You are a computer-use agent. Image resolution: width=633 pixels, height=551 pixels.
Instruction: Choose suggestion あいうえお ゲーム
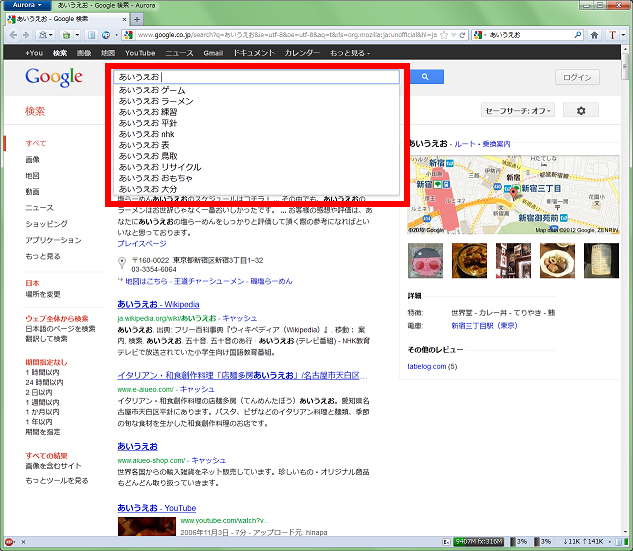click(x=257, y=90)
